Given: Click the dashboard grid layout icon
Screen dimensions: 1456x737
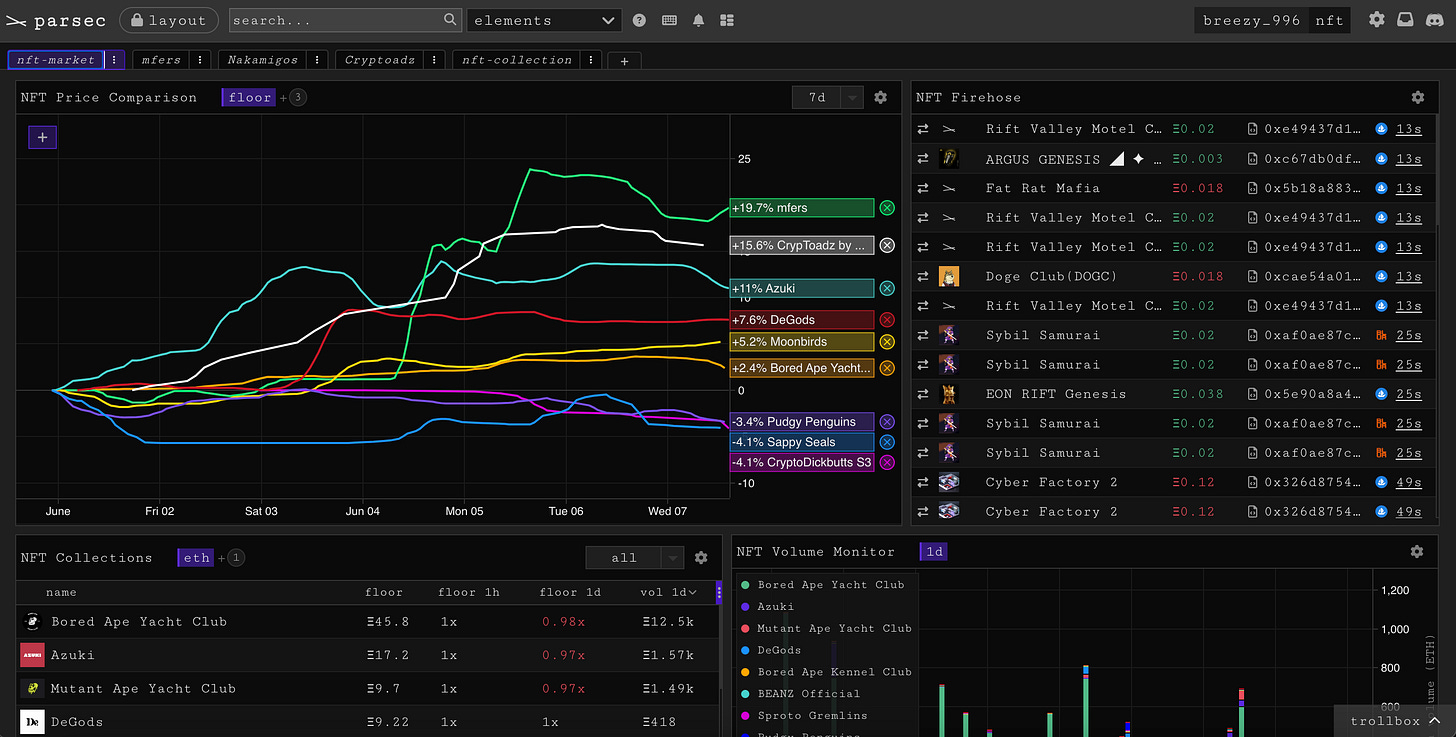Looking at the screenshot, I should 727,20.
